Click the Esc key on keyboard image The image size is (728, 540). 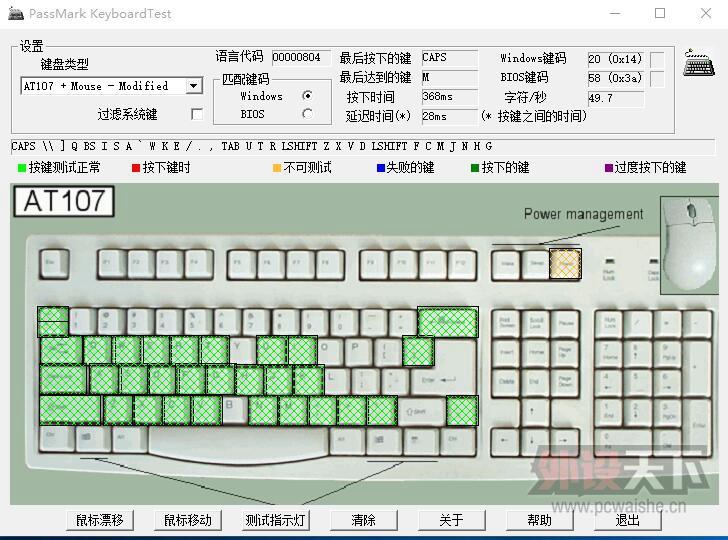tap(54, 264)
